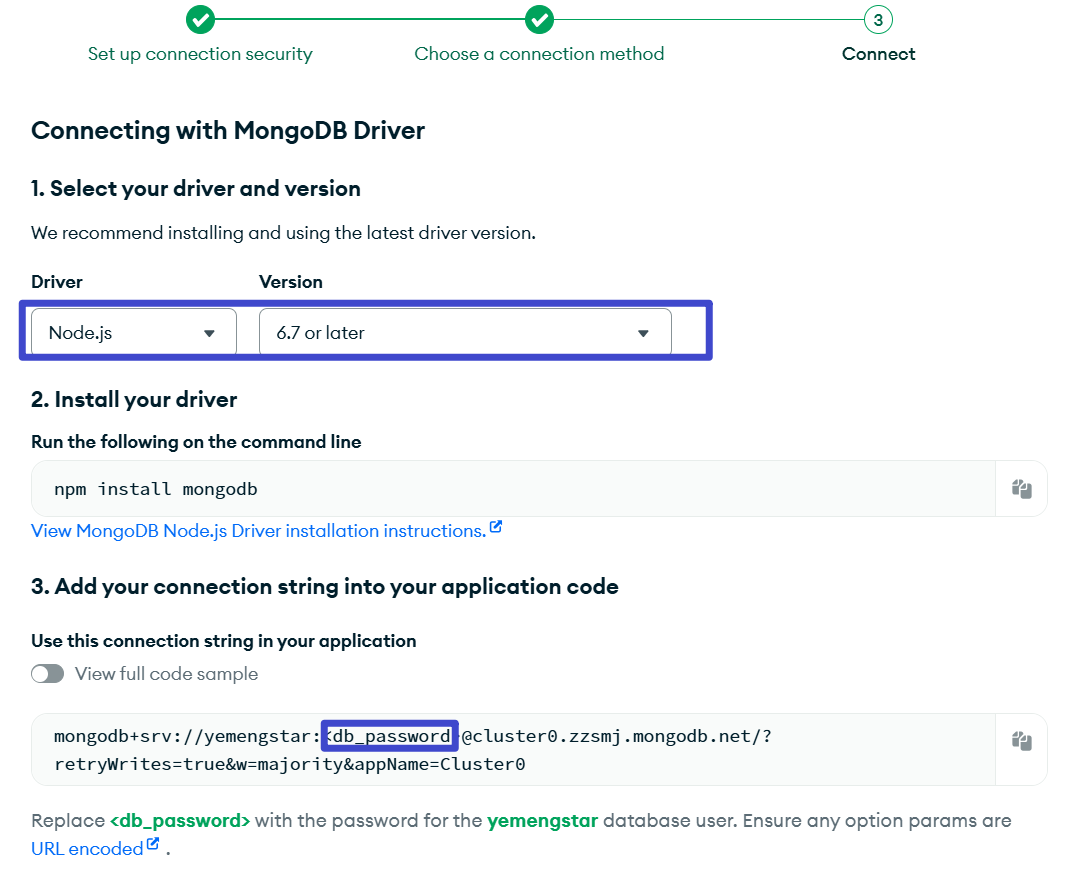Click the green checkmark above Set up connection security

(x=200, y=19)
